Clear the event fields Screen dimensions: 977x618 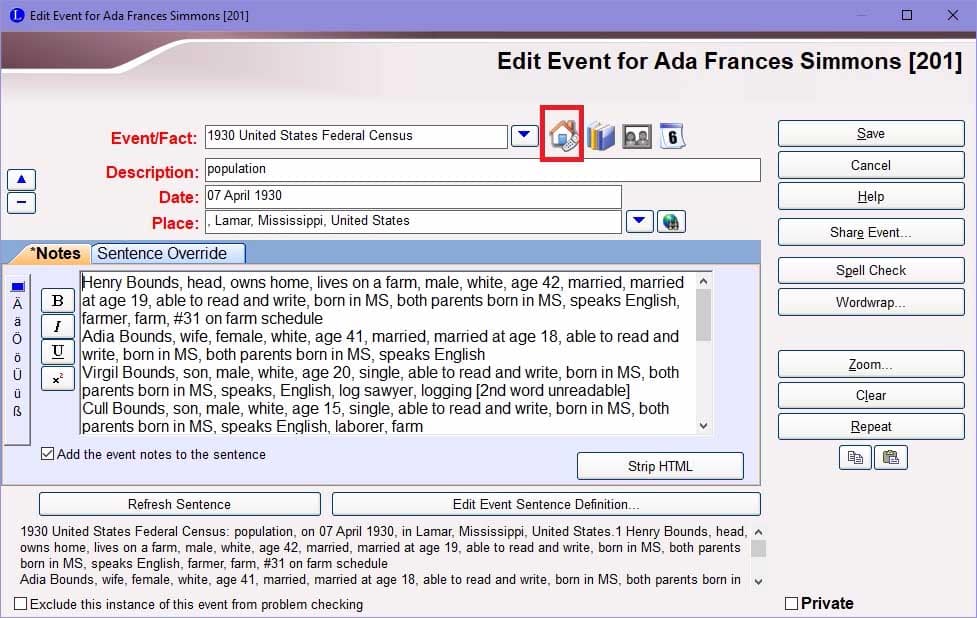870,396
